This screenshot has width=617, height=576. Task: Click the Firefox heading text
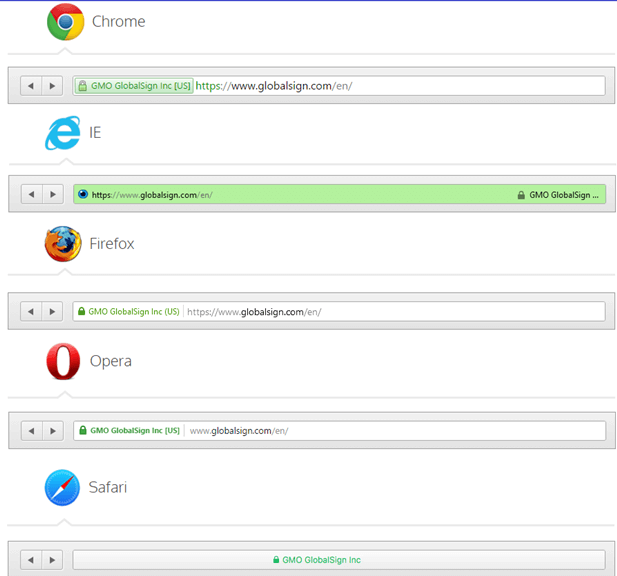[x=112, y=244]
